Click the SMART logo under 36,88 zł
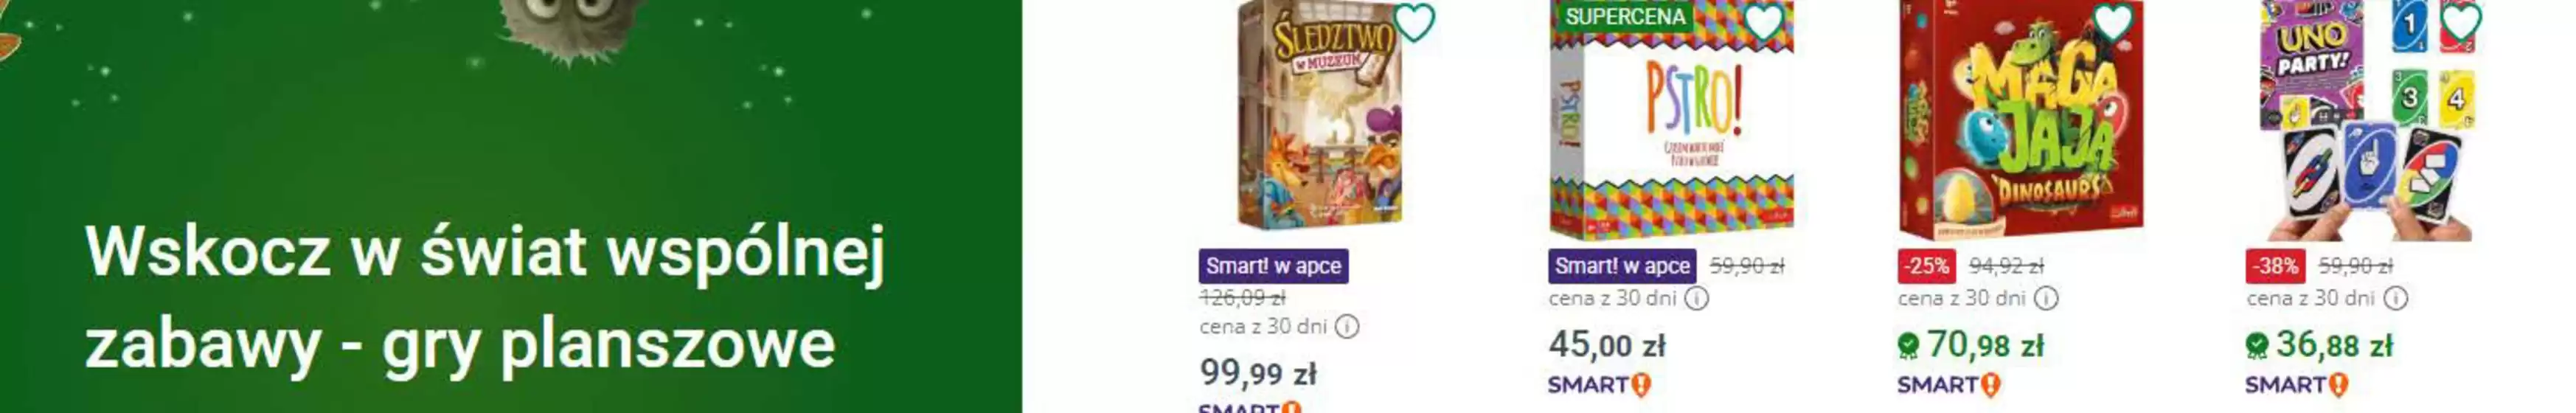 [x=2297, y=385]
